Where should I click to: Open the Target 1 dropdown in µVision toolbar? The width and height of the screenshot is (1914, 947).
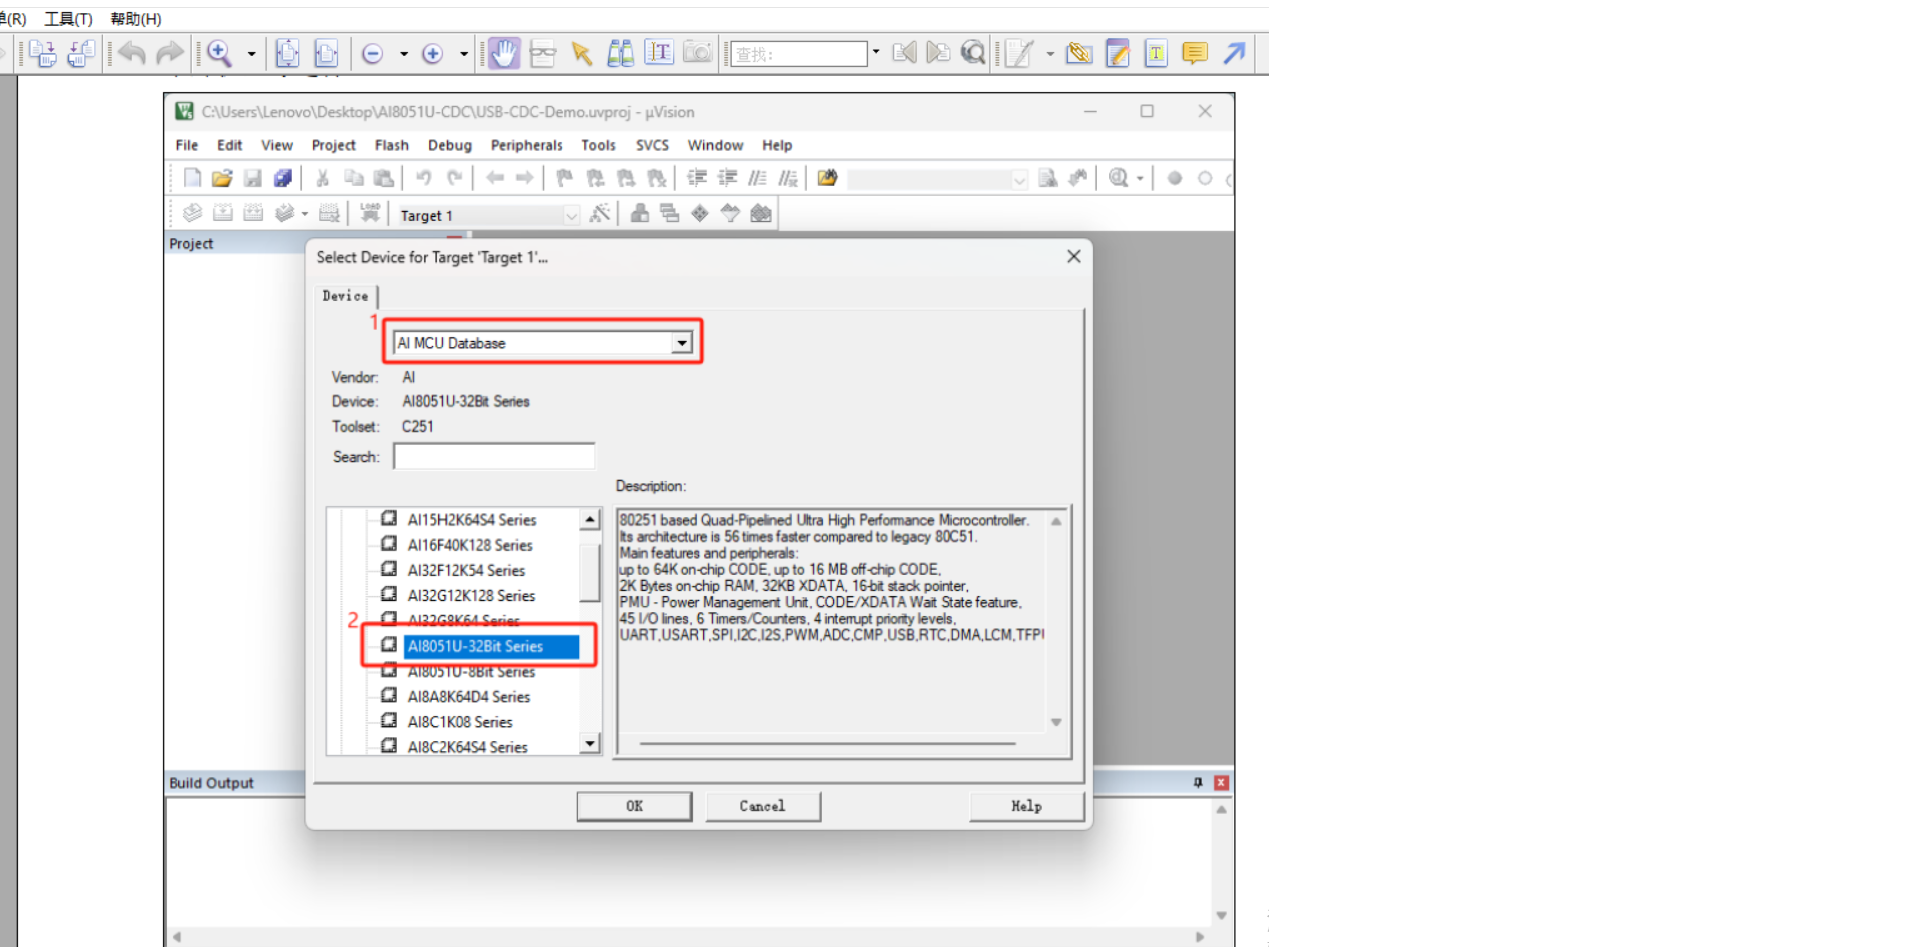571,215
